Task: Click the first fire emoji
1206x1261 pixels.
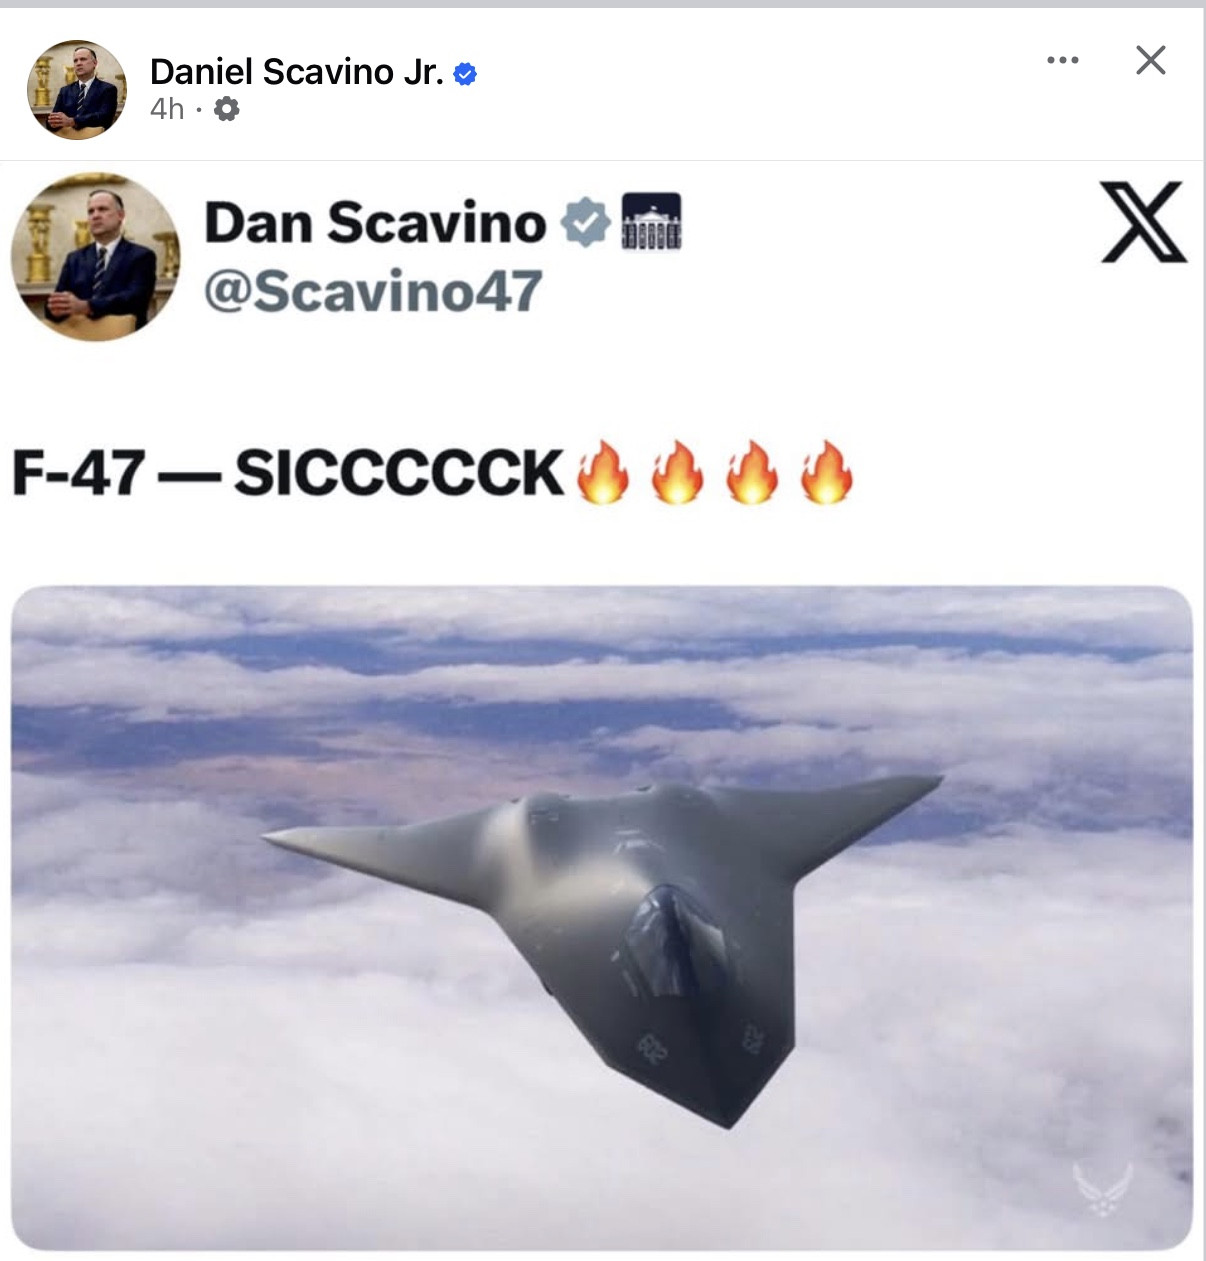Action: click(x=603, y=472)
